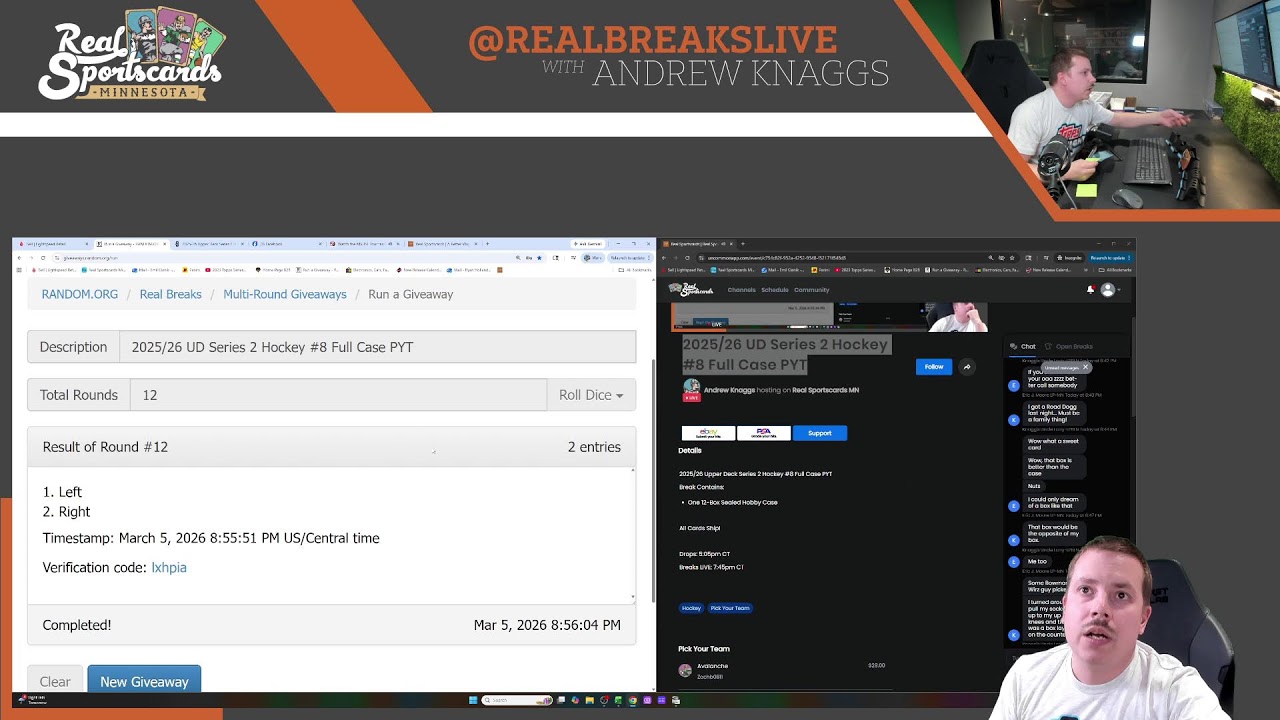Click the Total Rounds value 12
Viewport: 1280px width, 720px height.
[x=150, y=395]
